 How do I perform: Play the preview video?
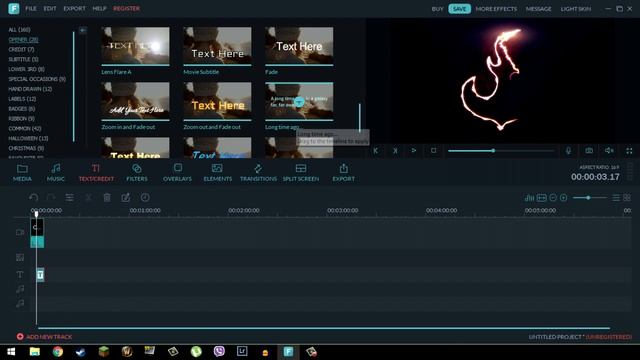(x=413, y=151)
